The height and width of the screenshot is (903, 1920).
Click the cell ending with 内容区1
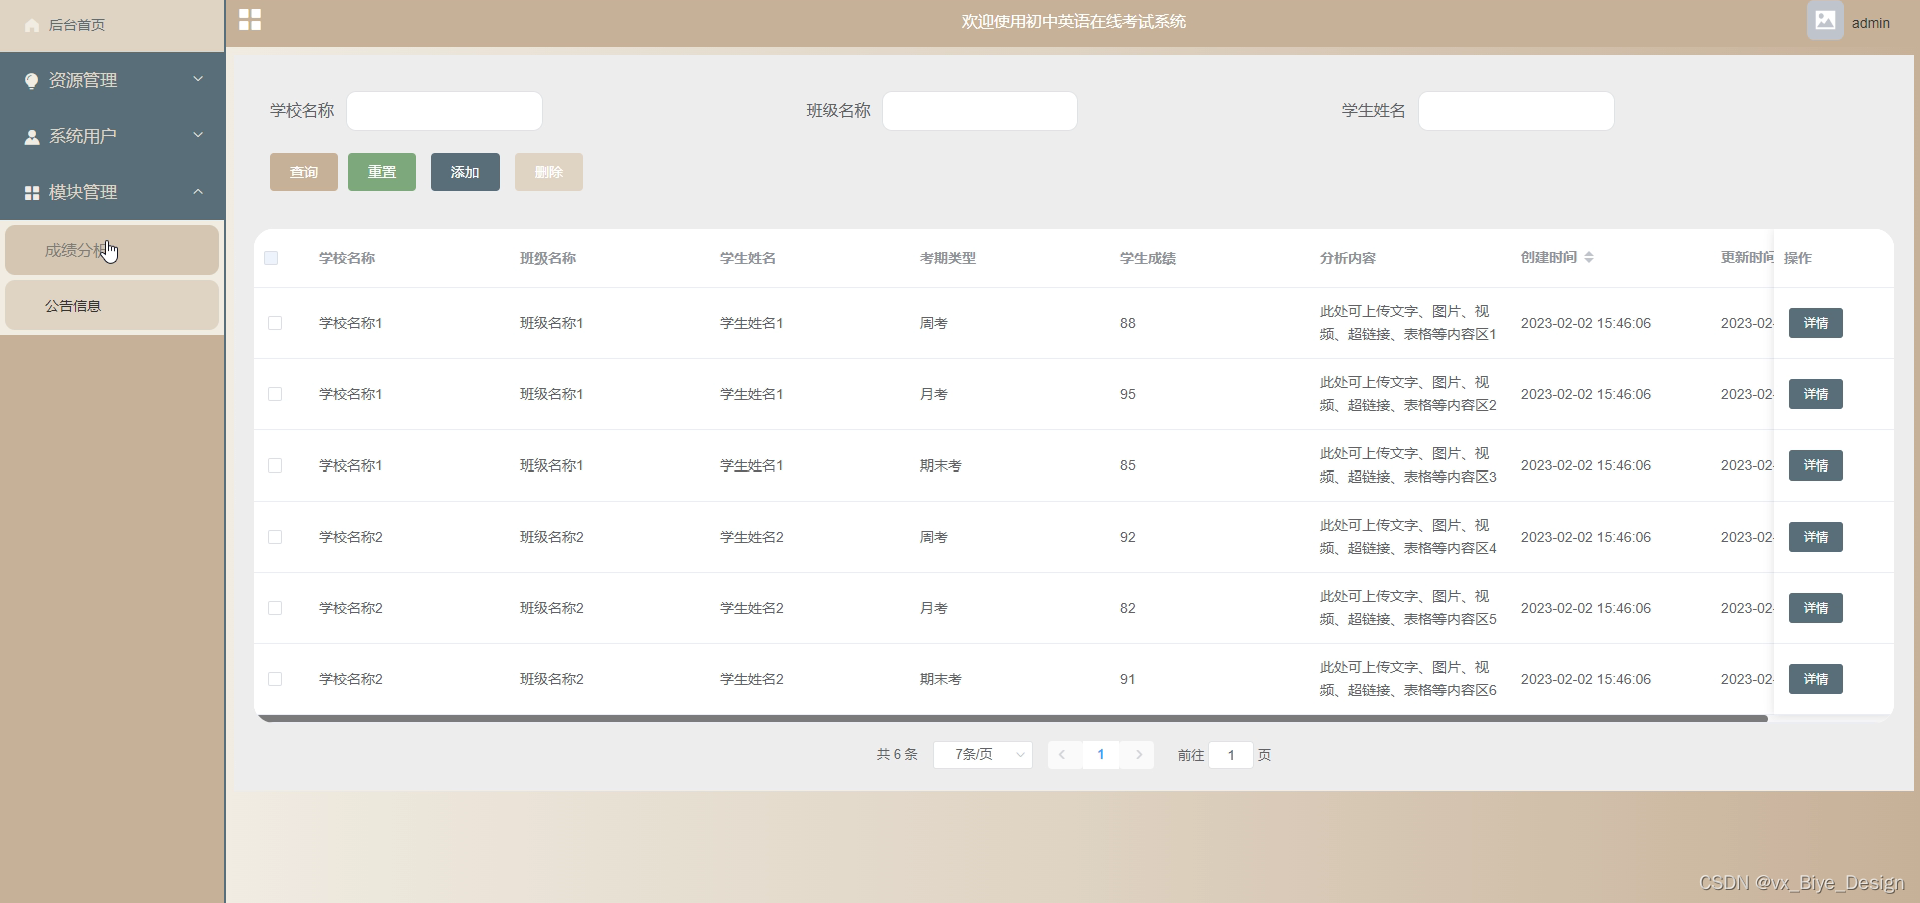click(1408, 323)
